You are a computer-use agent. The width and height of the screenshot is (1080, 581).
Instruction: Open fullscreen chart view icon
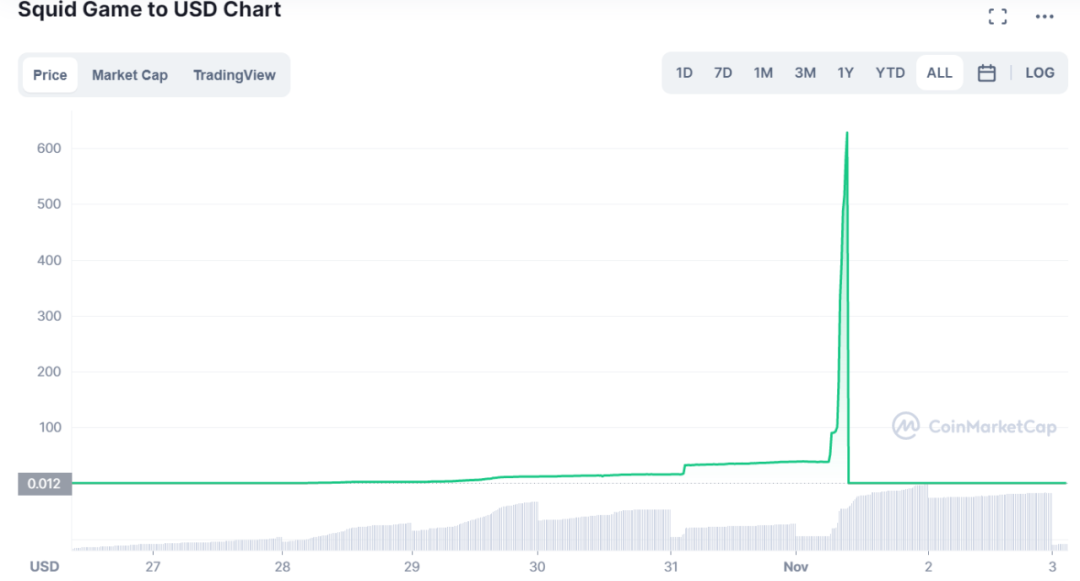point(996,16)
